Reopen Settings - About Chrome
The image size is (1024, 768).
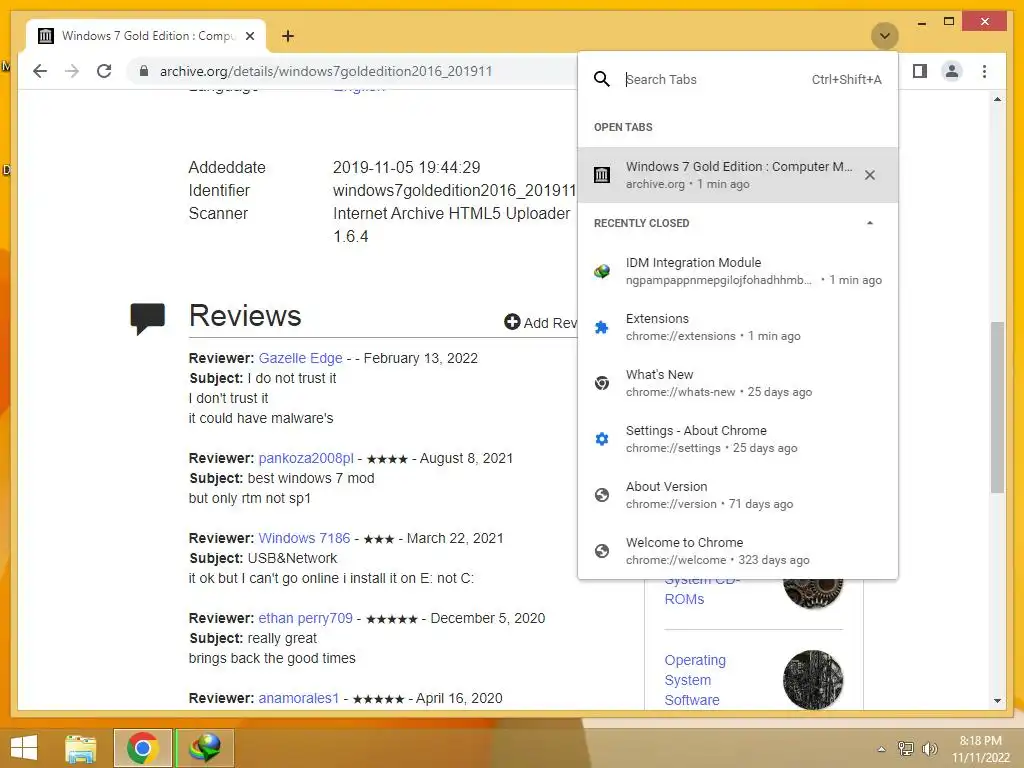738,439
